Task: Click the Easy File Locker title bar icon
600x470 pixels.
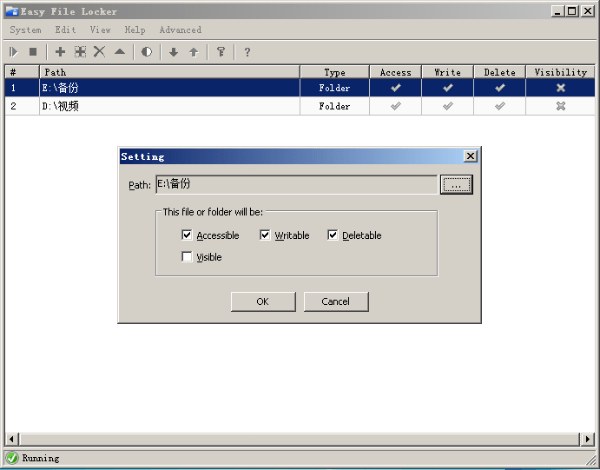Action: [12, 11]
